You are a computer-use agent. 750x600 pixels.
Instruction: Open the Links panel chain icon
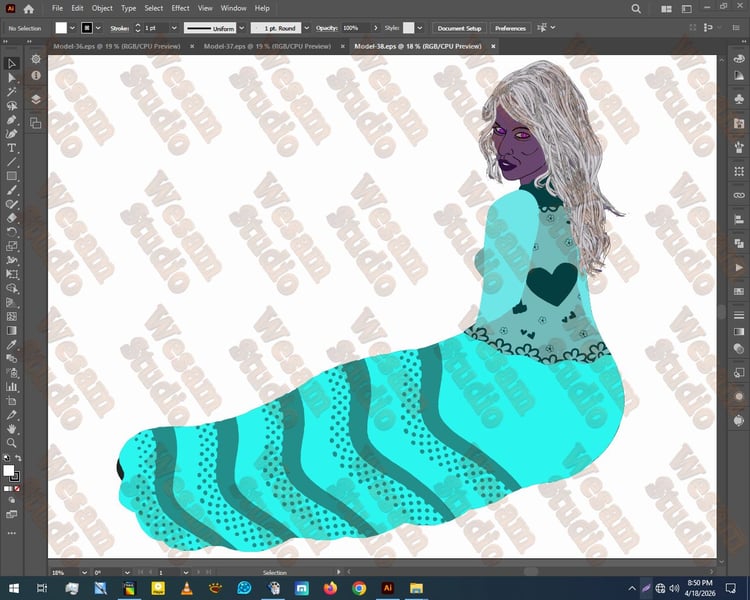pos(739,195)
